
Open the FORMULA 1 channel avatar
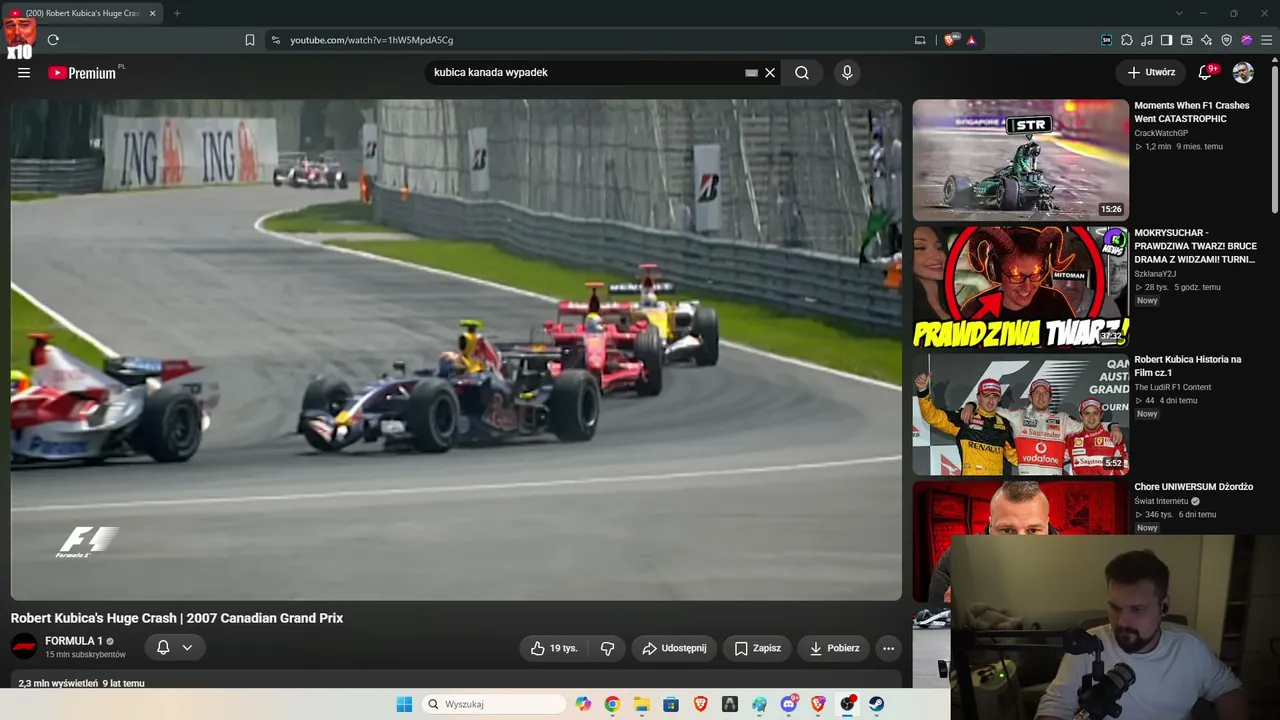24,646
